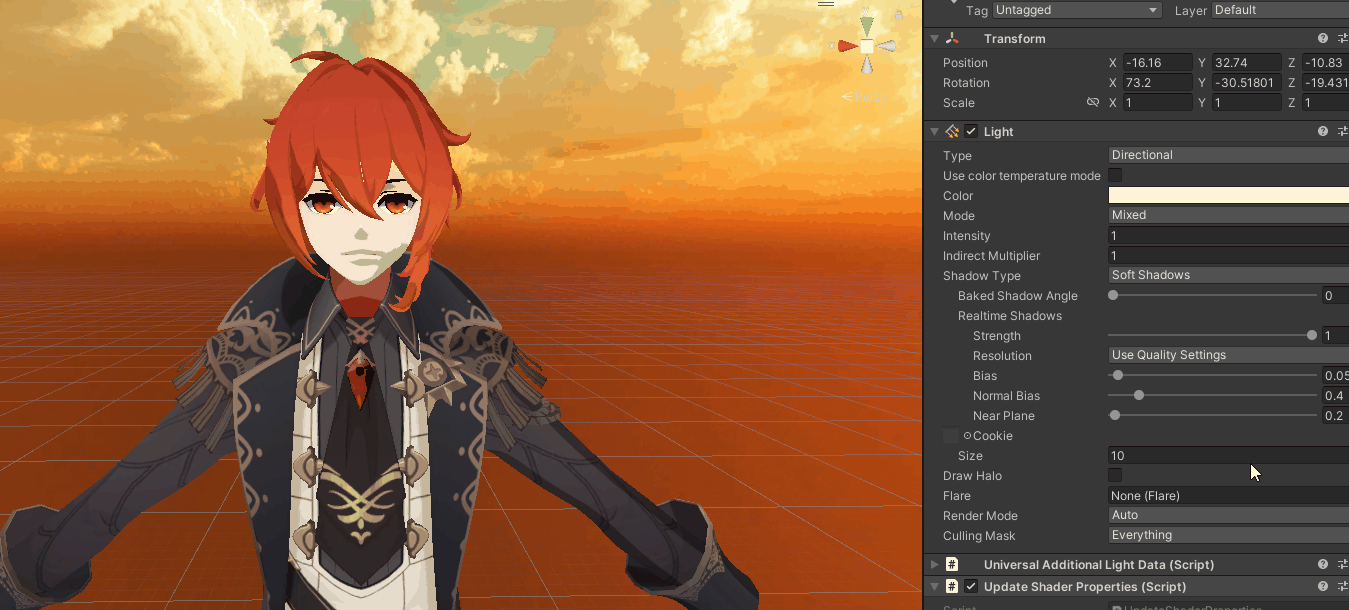Open Shadow Type dropdown showing Soft Shadows
This screenshot has width=1349, height=610.
1228,275
